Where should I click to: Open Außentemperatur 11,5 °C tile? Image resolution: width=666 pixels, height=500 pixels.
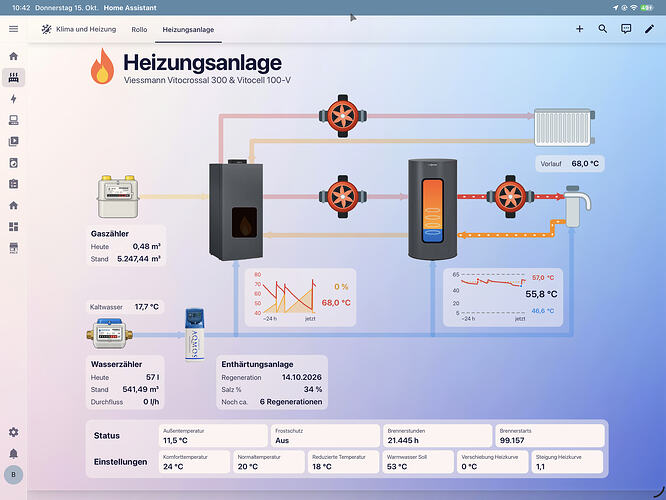213,436
